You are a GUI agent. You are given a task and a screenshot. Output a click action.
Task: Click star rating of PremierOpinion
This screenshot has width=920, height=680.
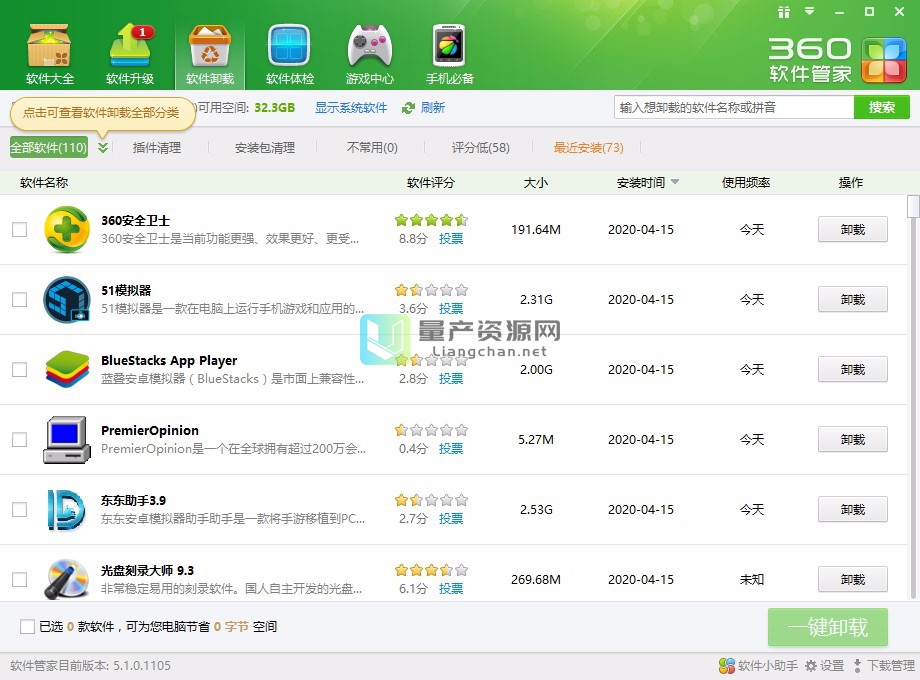431,430
